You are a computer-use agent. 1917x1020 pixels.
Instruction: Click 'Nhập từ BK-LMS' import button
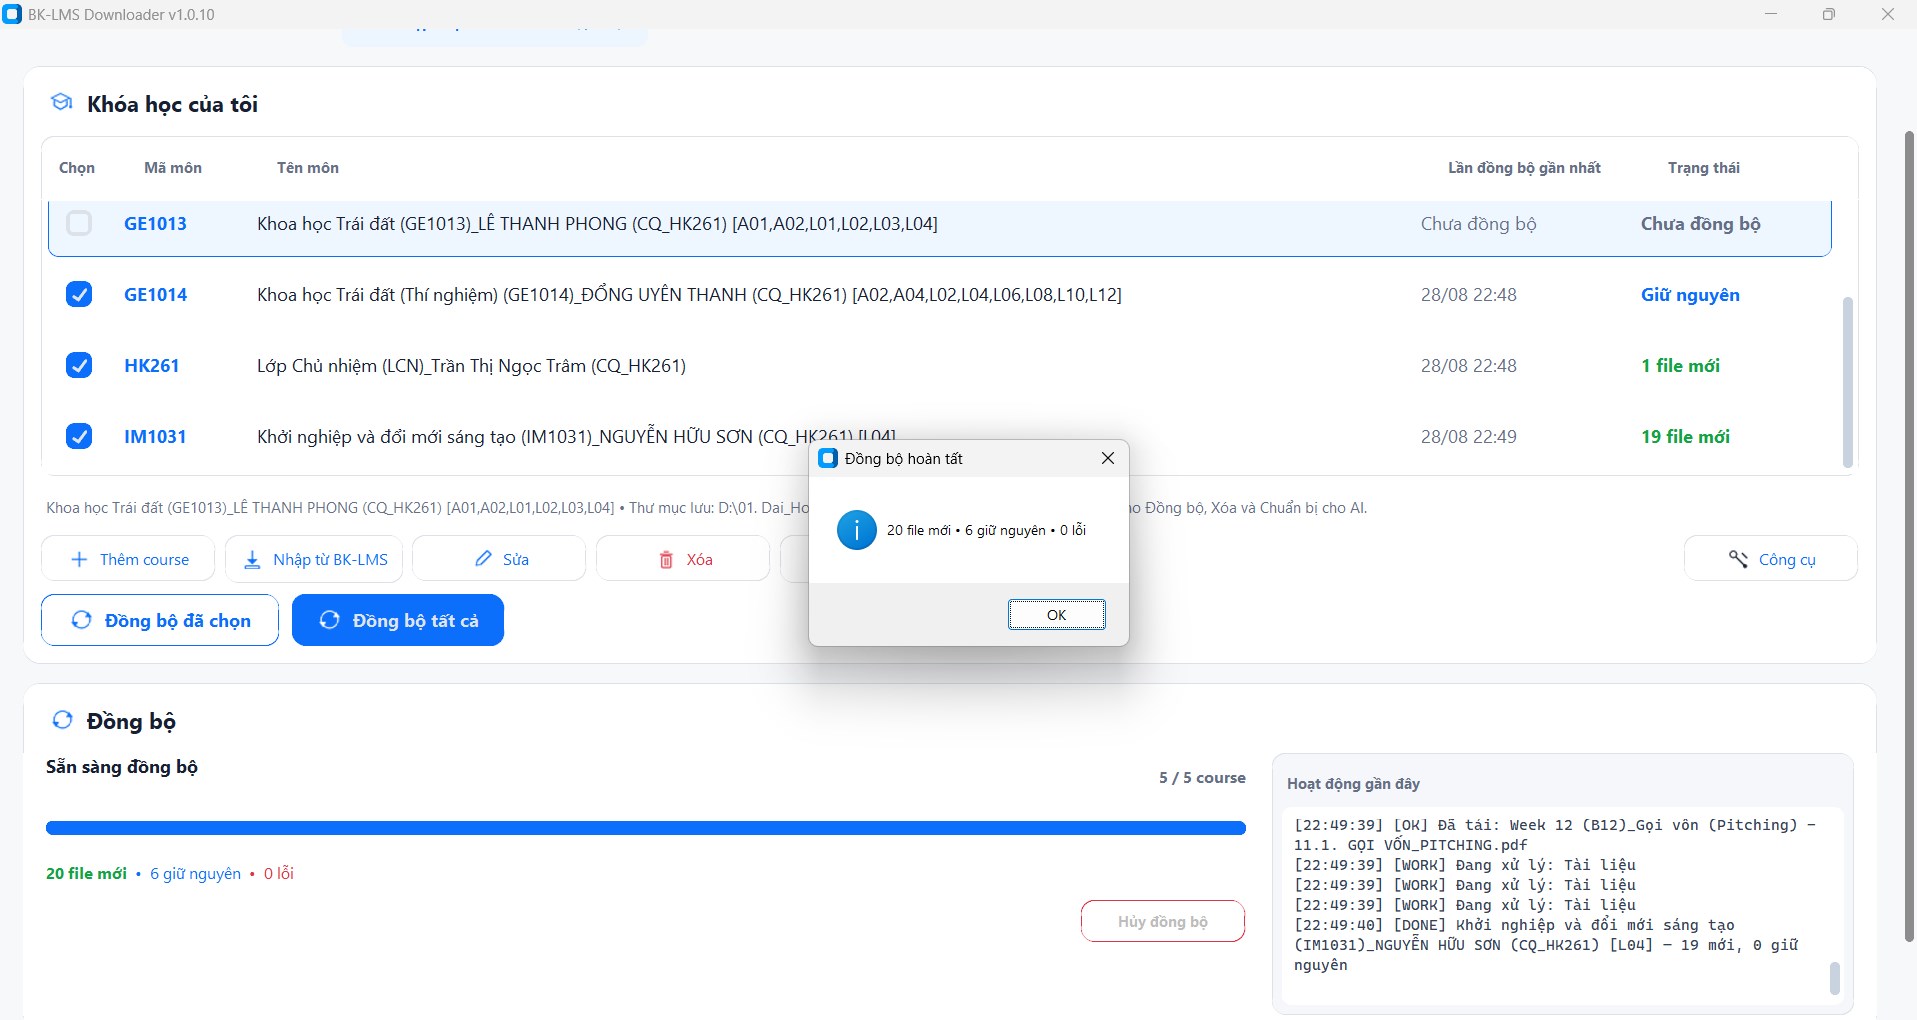pyautogui.click(x=314, y=559)
